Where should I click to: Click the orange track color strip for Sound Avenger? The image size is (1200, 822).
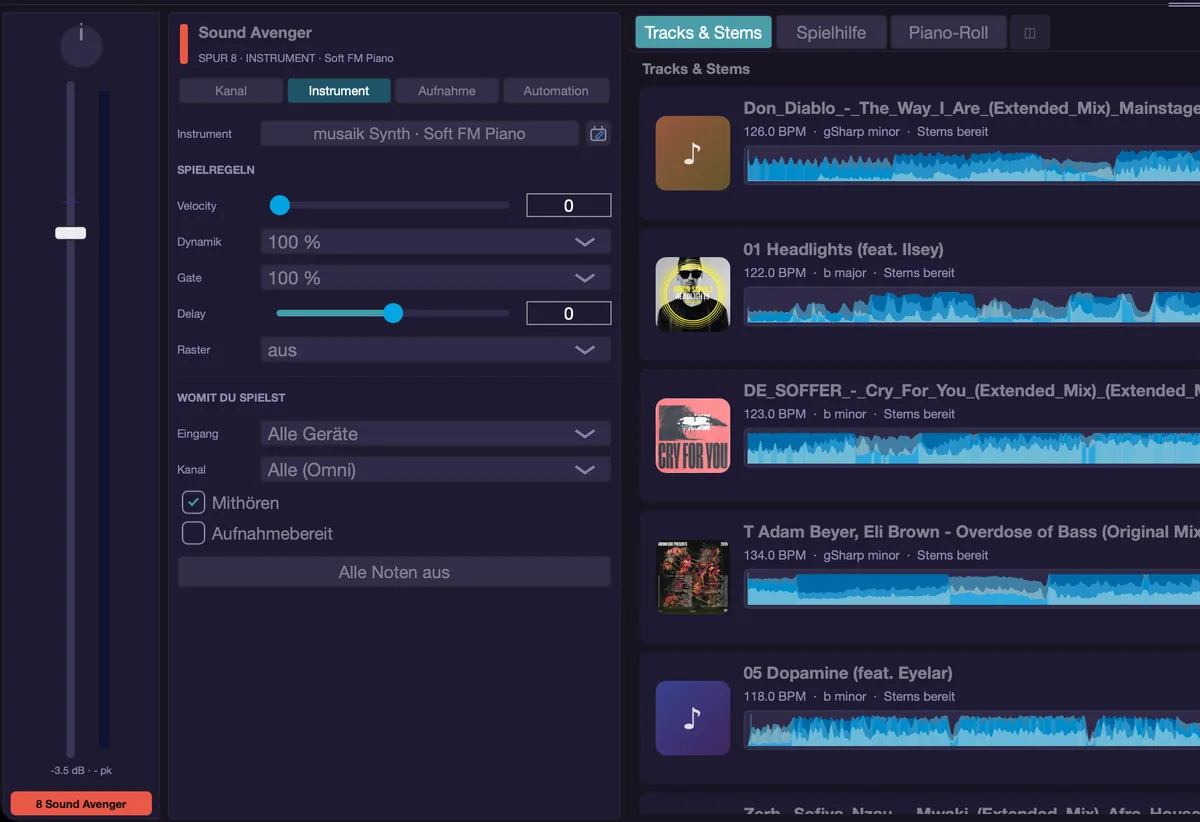(x=184, y=44)
